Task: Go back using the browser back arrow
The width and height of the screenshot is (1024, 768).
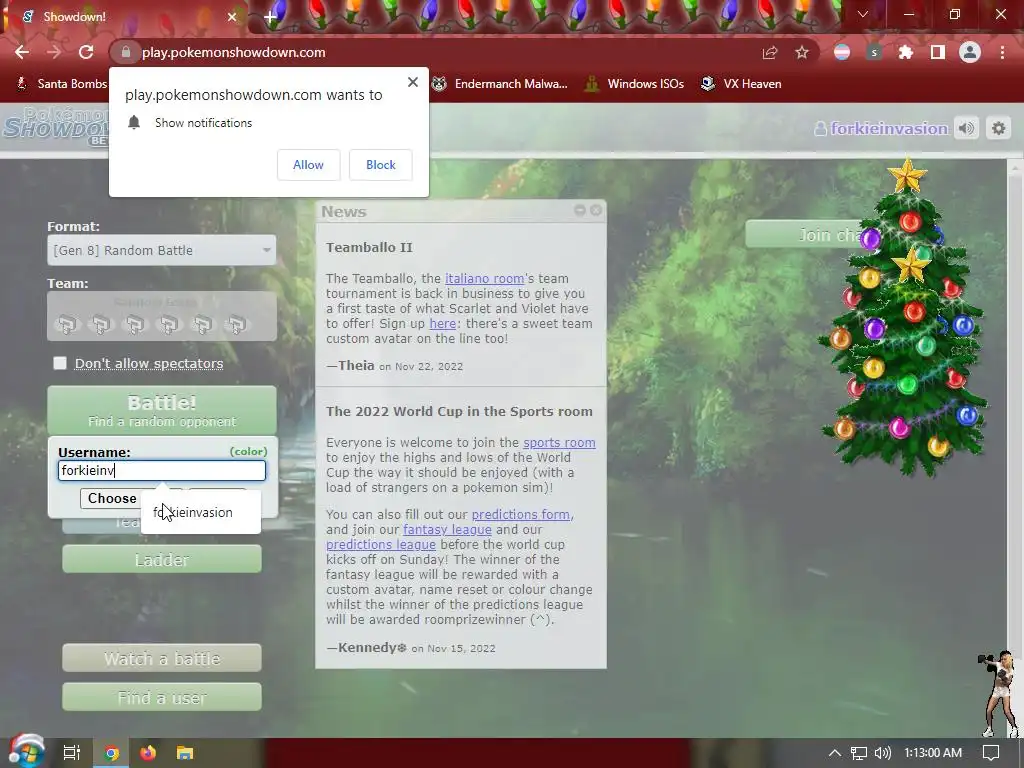Action: 22,52
